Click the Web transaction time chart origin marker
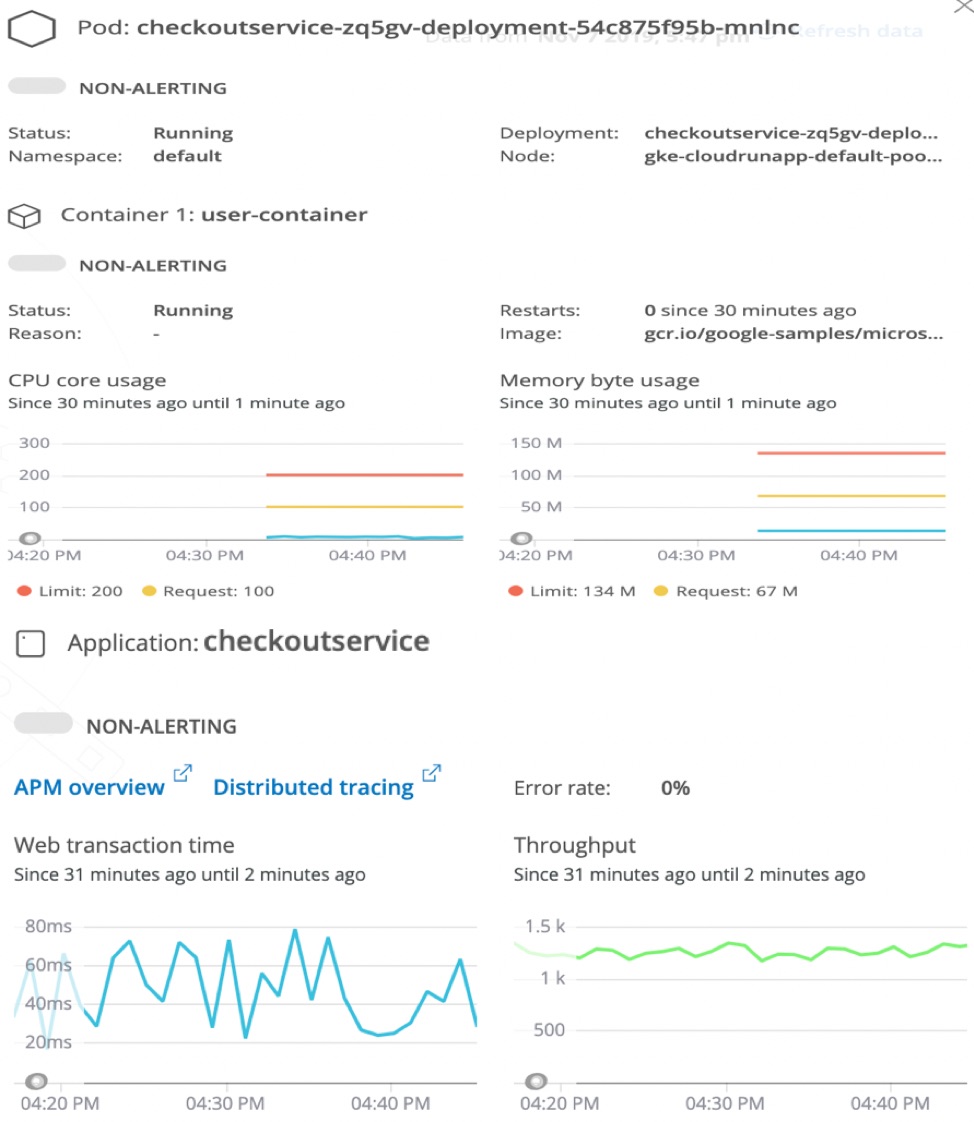 click(x=36, y=1080)
